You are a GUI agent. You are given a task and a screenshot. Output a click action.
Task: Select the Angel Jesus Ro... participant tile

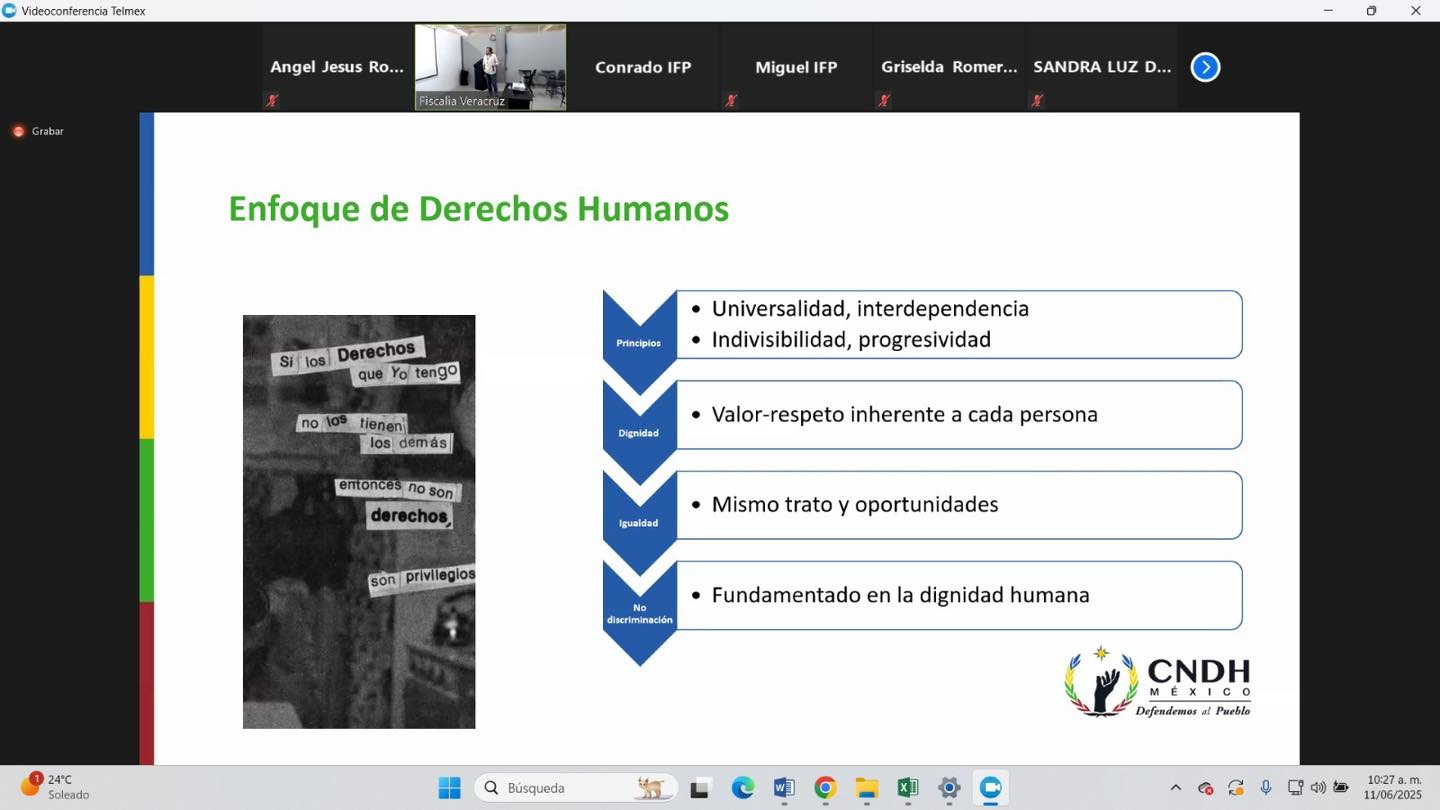coord(337,67)
